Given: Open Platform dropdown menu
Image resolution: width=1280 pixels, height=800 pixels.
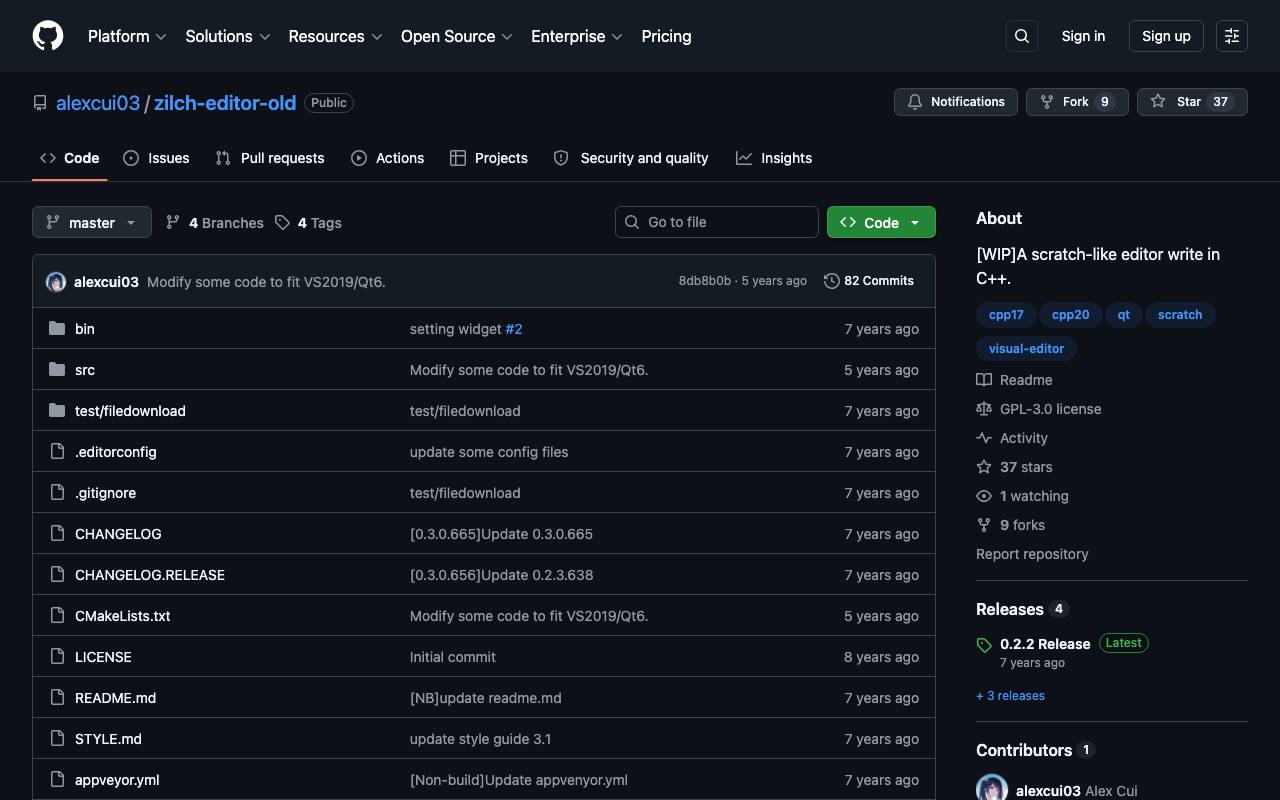Looking at the screenshot, I should point(127,36).
